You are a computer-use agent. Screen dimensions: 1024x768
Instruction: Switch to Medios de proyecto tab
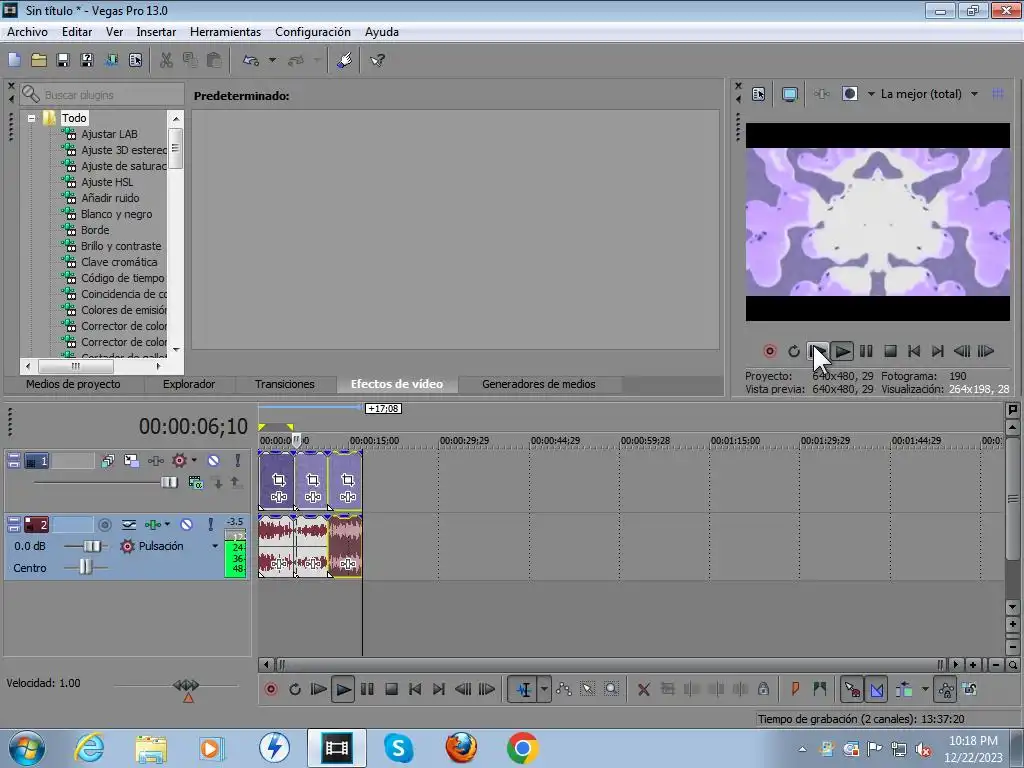73,384
